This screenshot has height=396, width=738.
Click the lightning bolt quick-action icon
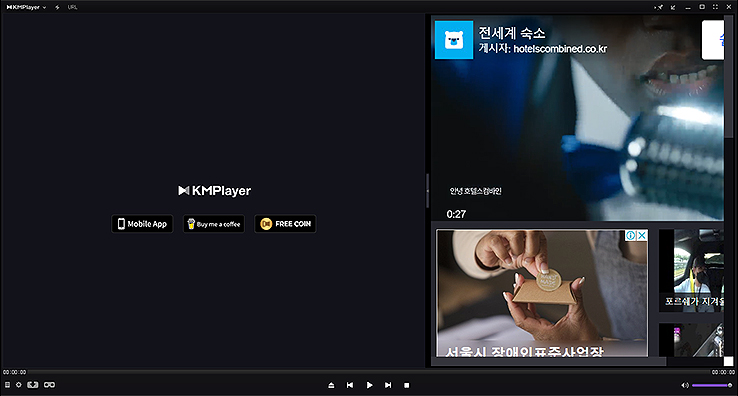point(57,7)
